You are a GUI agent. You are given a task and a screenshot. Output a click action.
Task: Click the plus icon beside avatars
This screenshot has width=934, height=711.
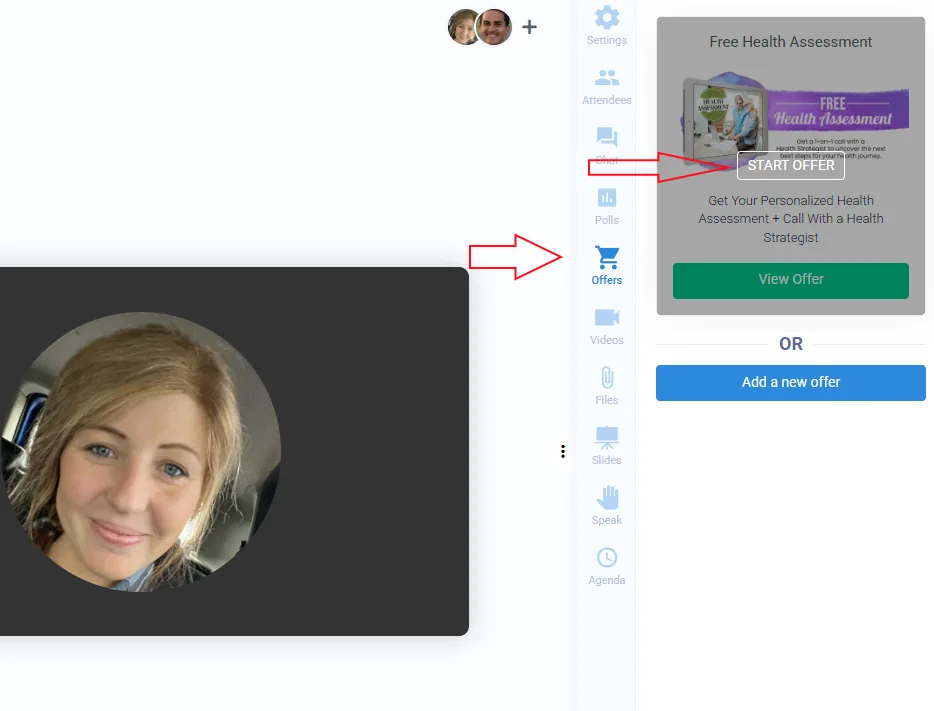pyautogui.click(x=530, y=27)
